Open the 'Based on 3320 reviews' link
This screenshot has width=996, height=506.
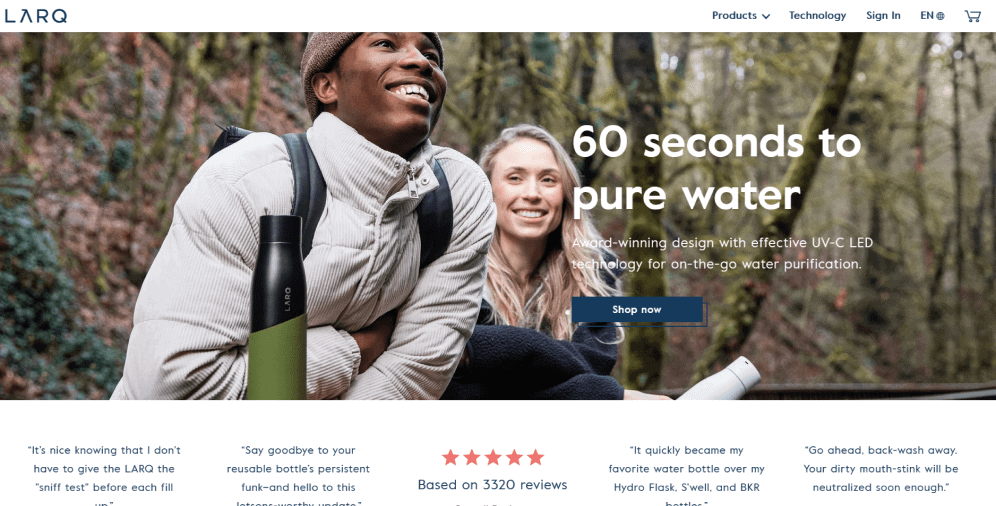(492, 484)
